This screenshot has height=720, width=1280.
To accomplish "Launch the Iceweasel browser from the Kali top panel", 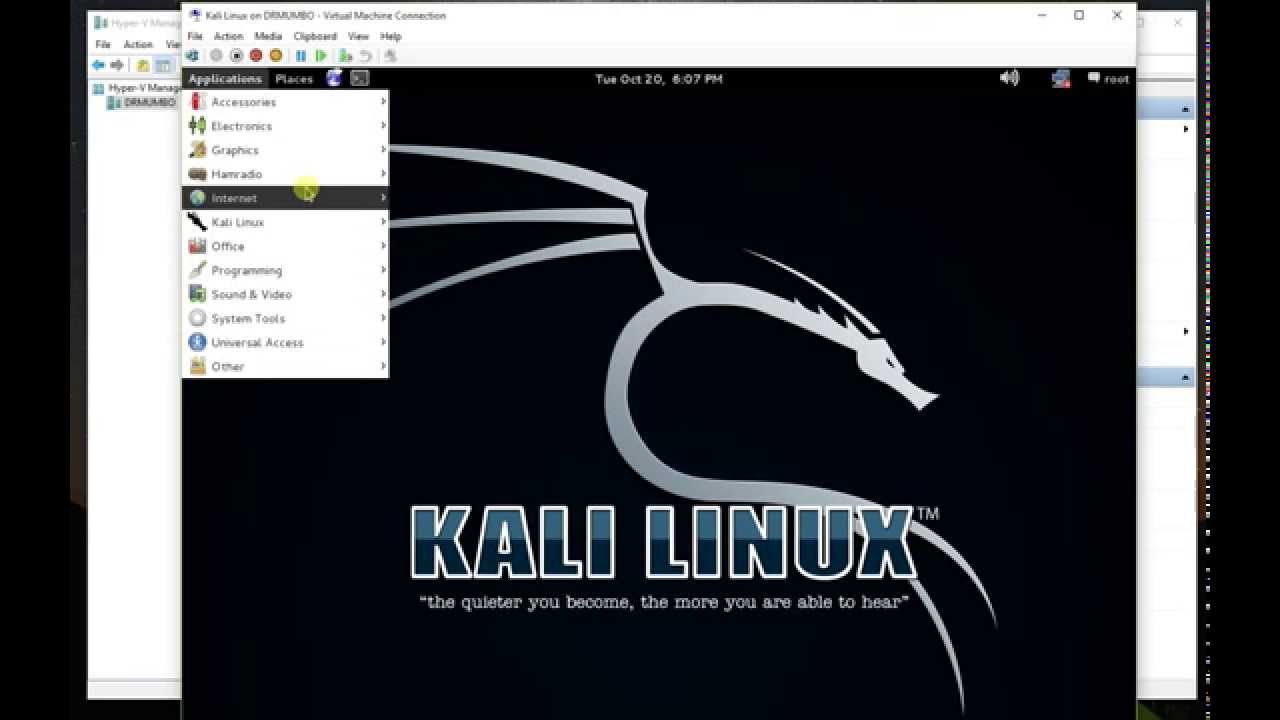I will pyautogui.click(x=334, y=78).
